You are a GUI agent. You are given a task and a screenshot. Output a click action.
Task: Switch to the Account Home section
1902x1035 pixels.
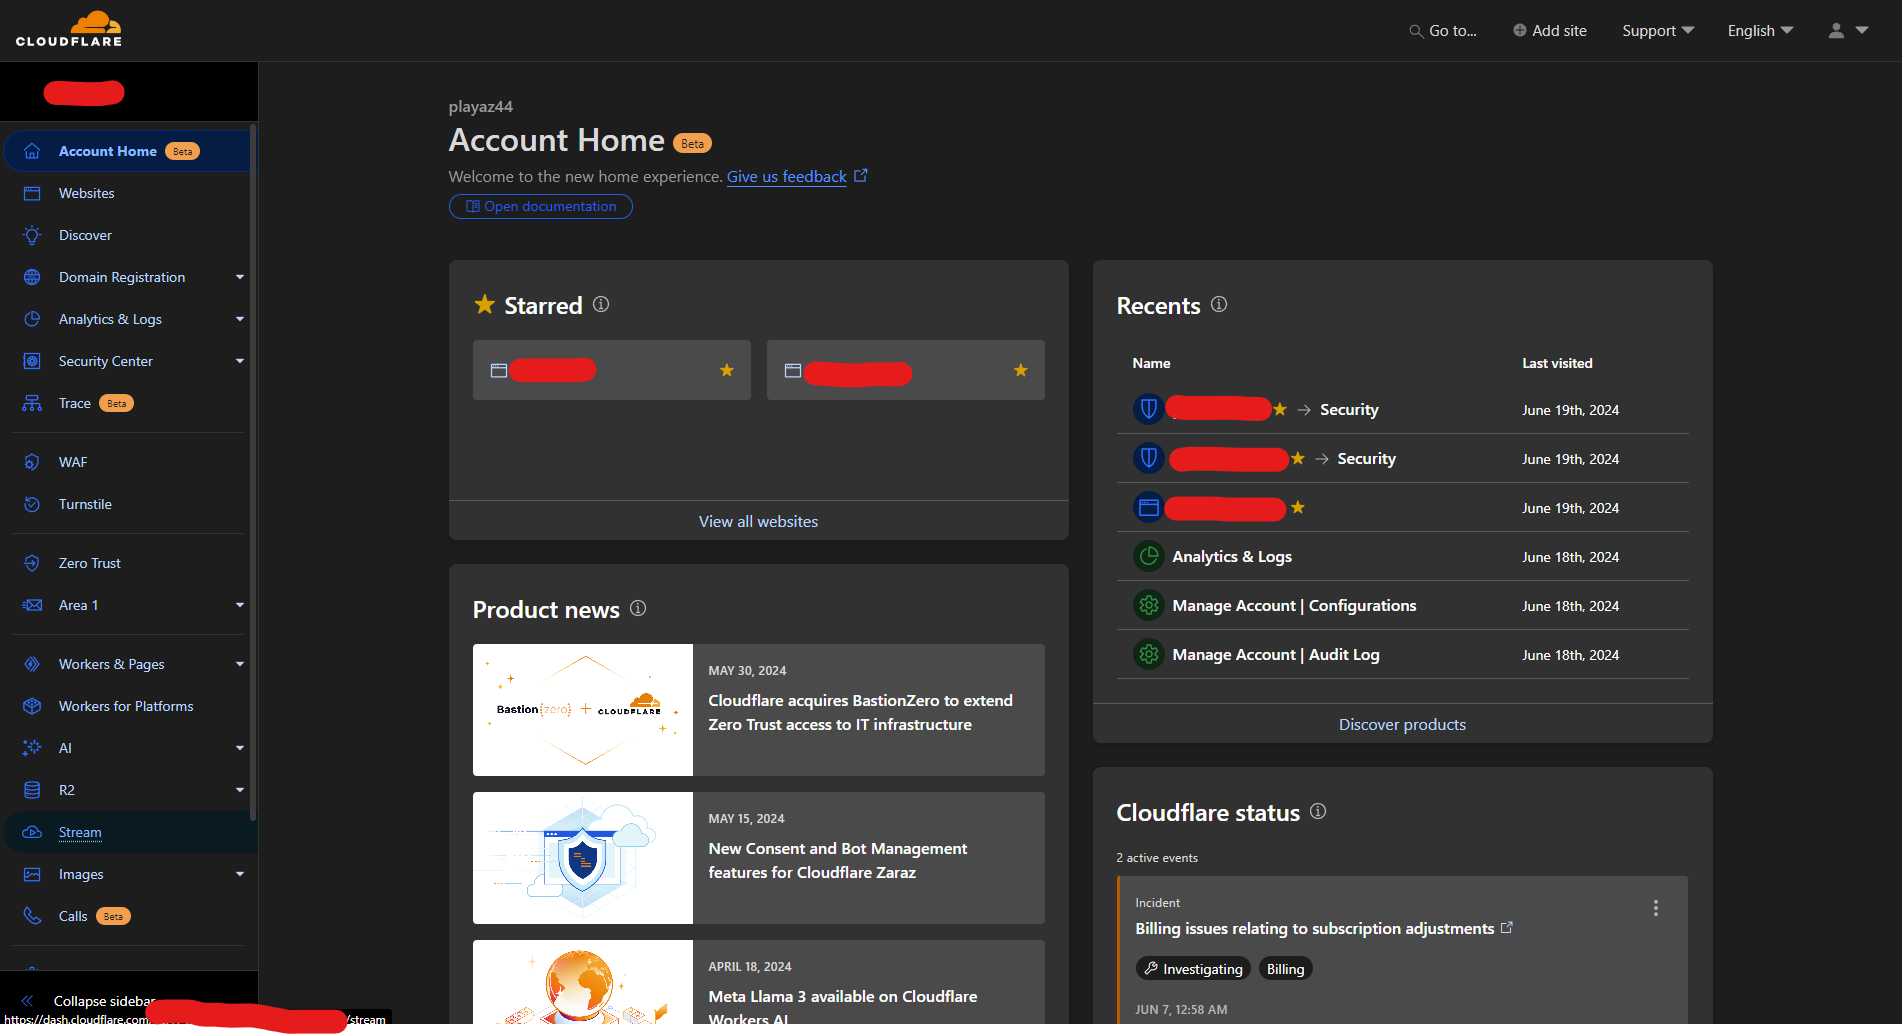coord(107,150)
